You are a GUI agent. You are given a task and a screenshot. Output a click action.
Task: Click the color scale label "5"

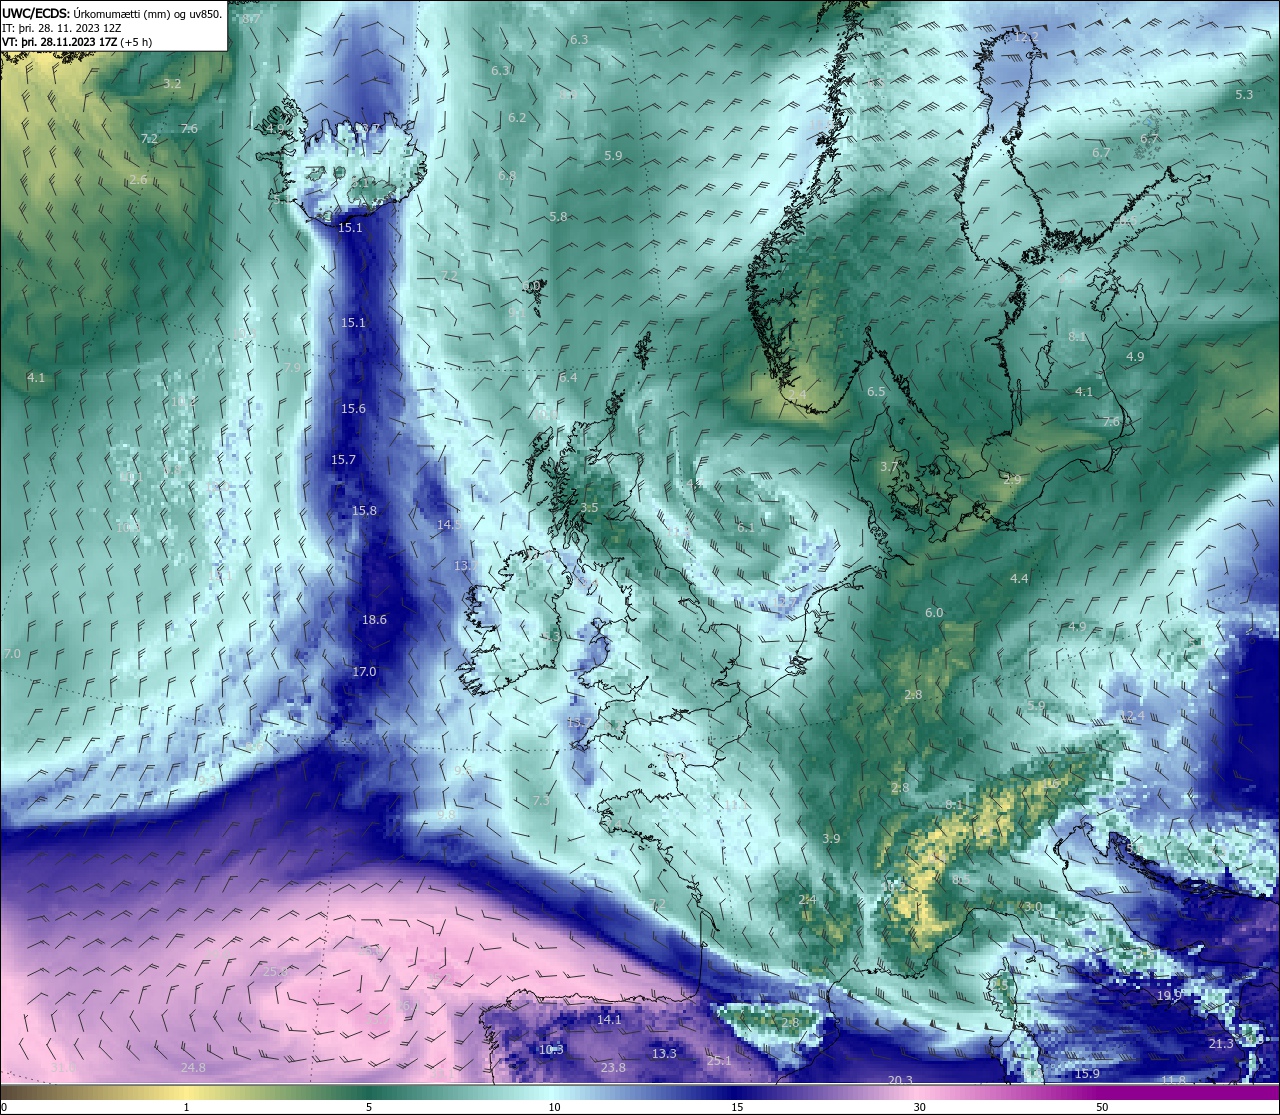[x=369, y=1107]
